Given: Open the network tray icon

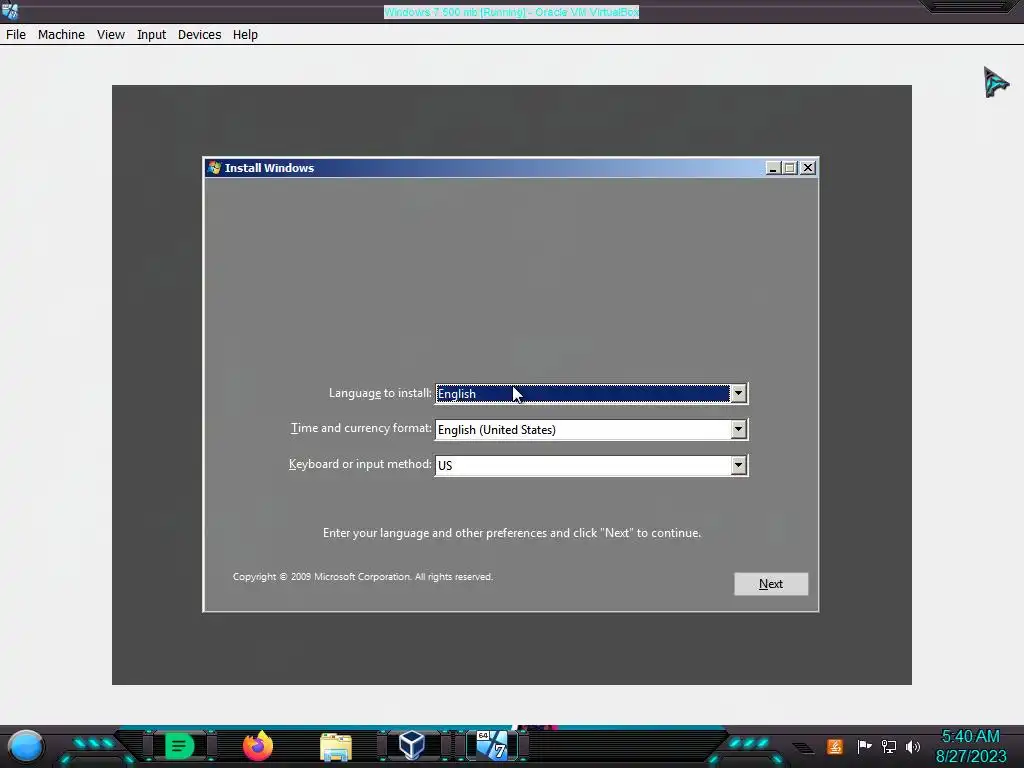Looking at the screenshot, I should tap(889, 746).
